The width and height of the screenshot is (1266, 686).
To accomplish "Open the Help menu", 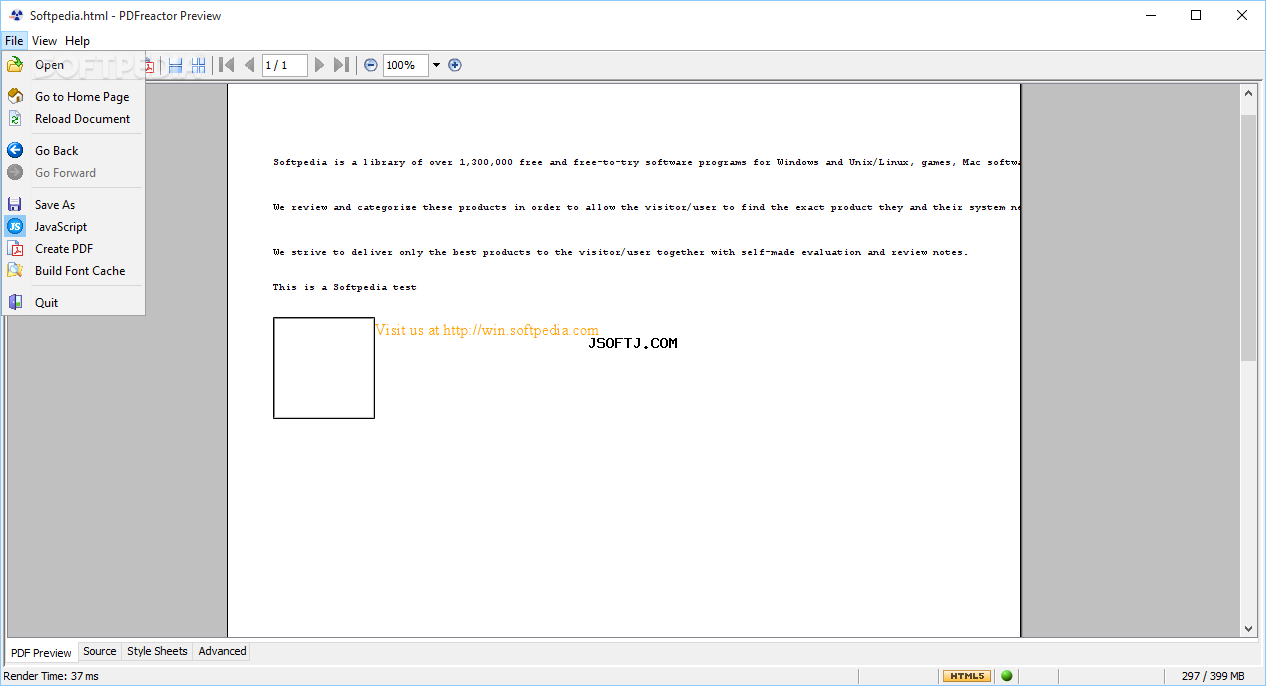I will point(77,41).
